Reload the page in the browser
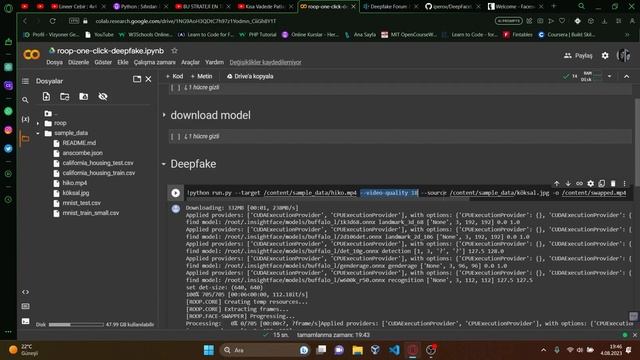 [x=52, y=21]
